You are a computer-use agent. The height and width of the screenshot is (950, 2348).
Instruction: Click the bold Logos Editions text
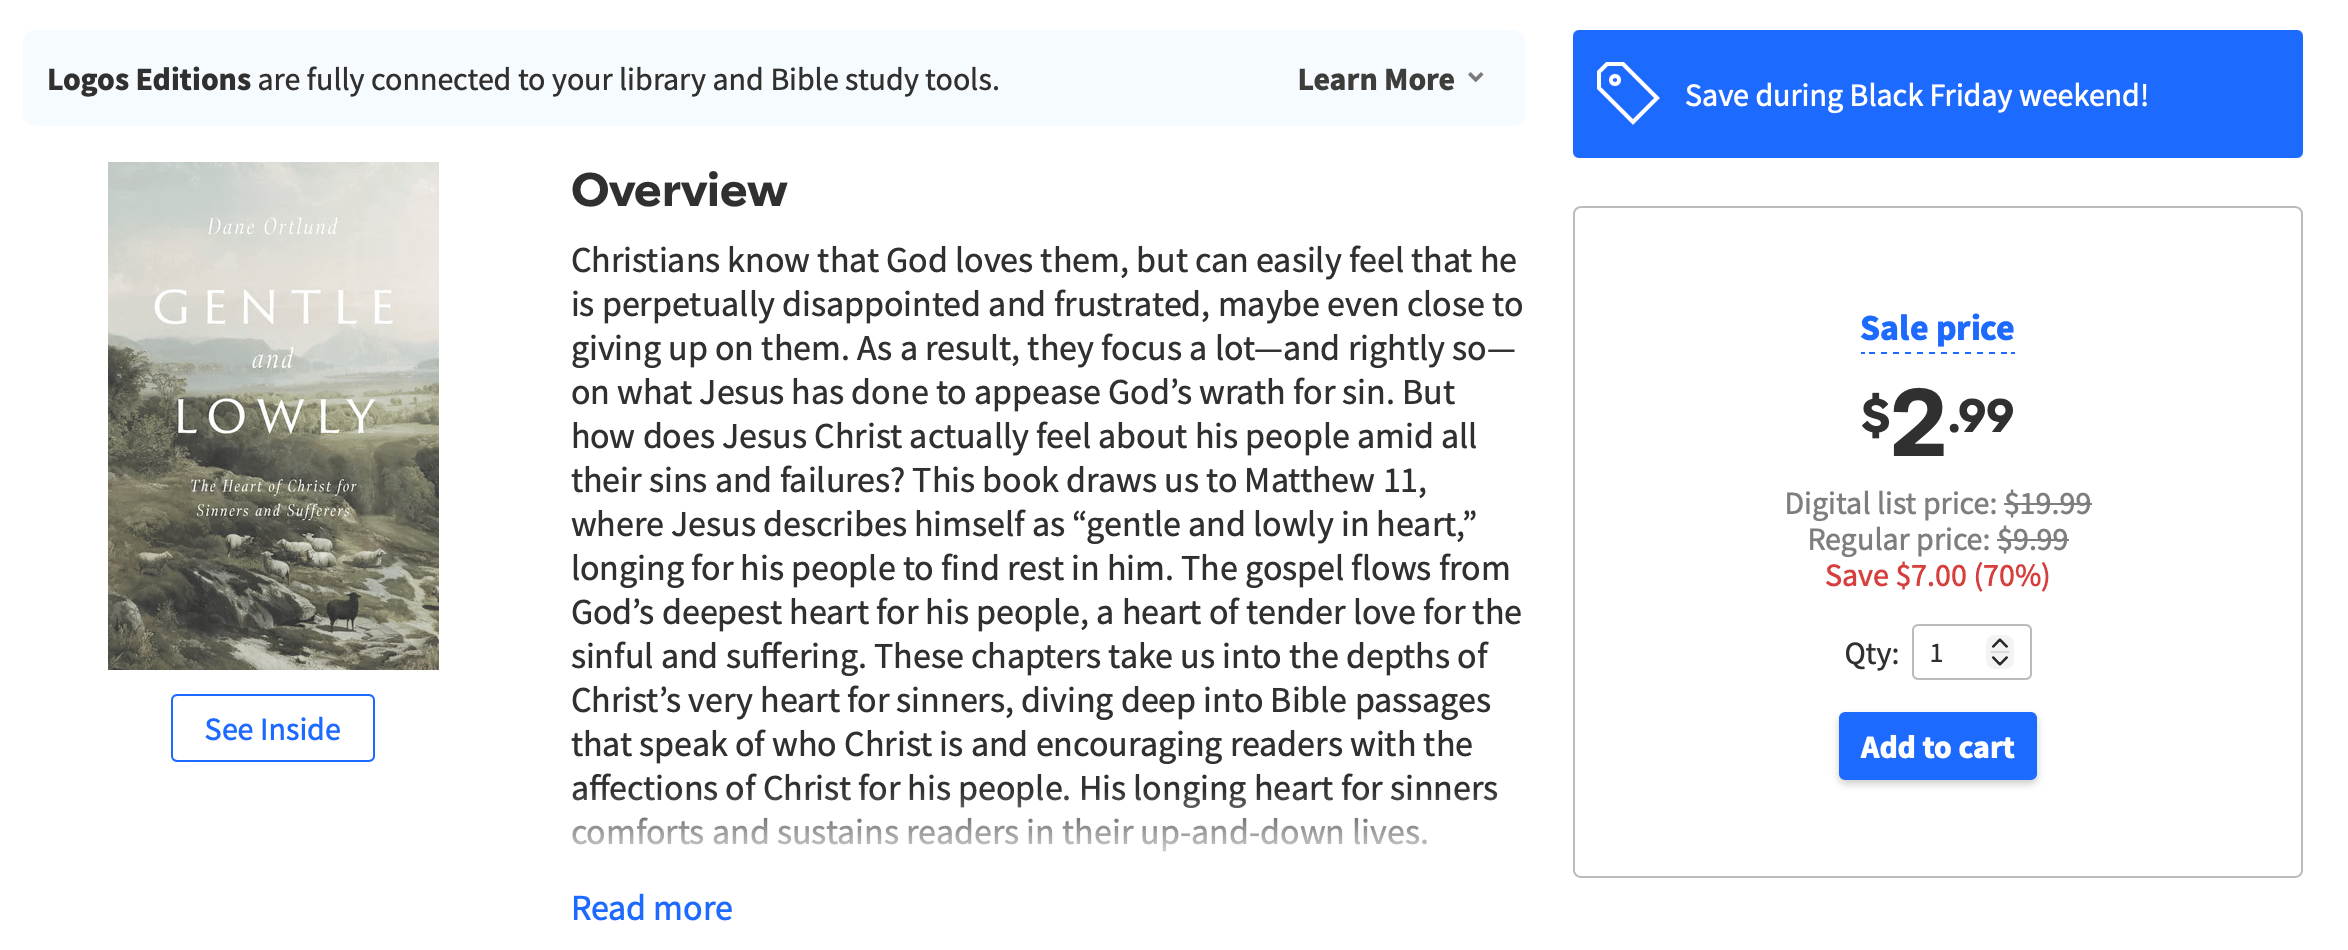[149, 79]
